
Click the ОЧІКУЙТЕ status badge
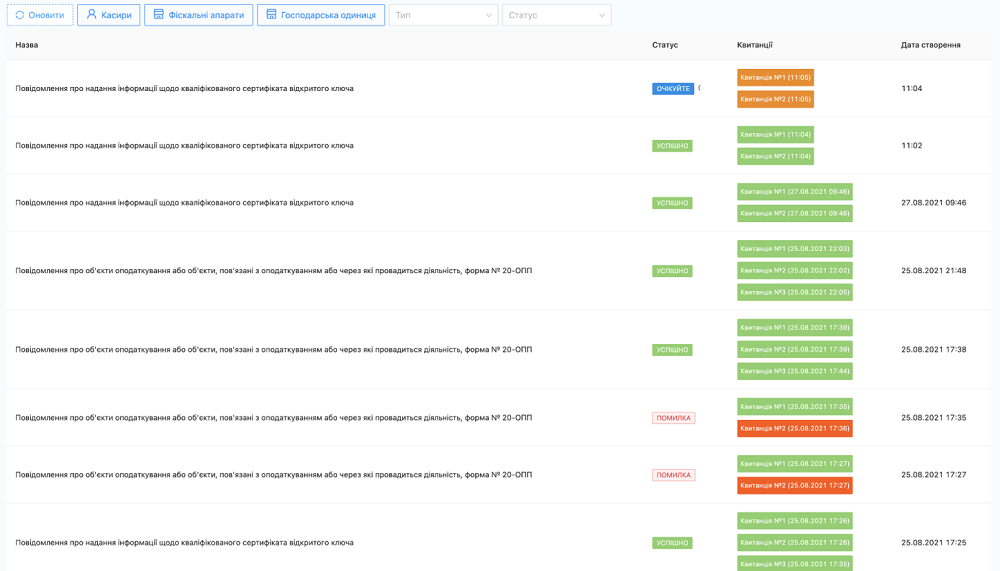tap(672, 89)
